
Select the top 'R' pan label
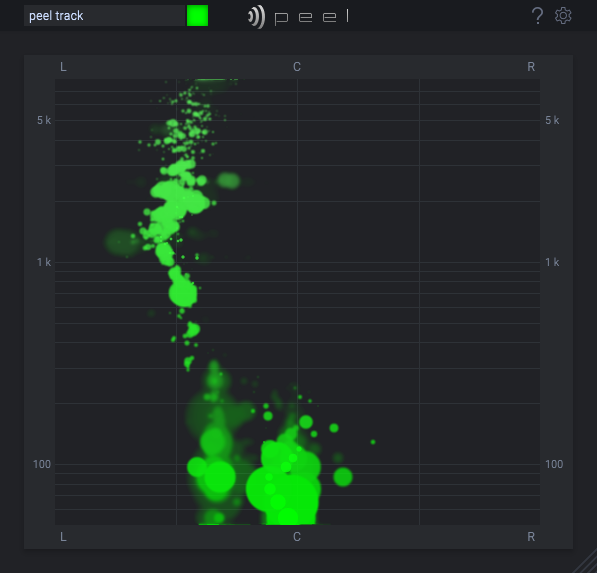click(531, 67)
